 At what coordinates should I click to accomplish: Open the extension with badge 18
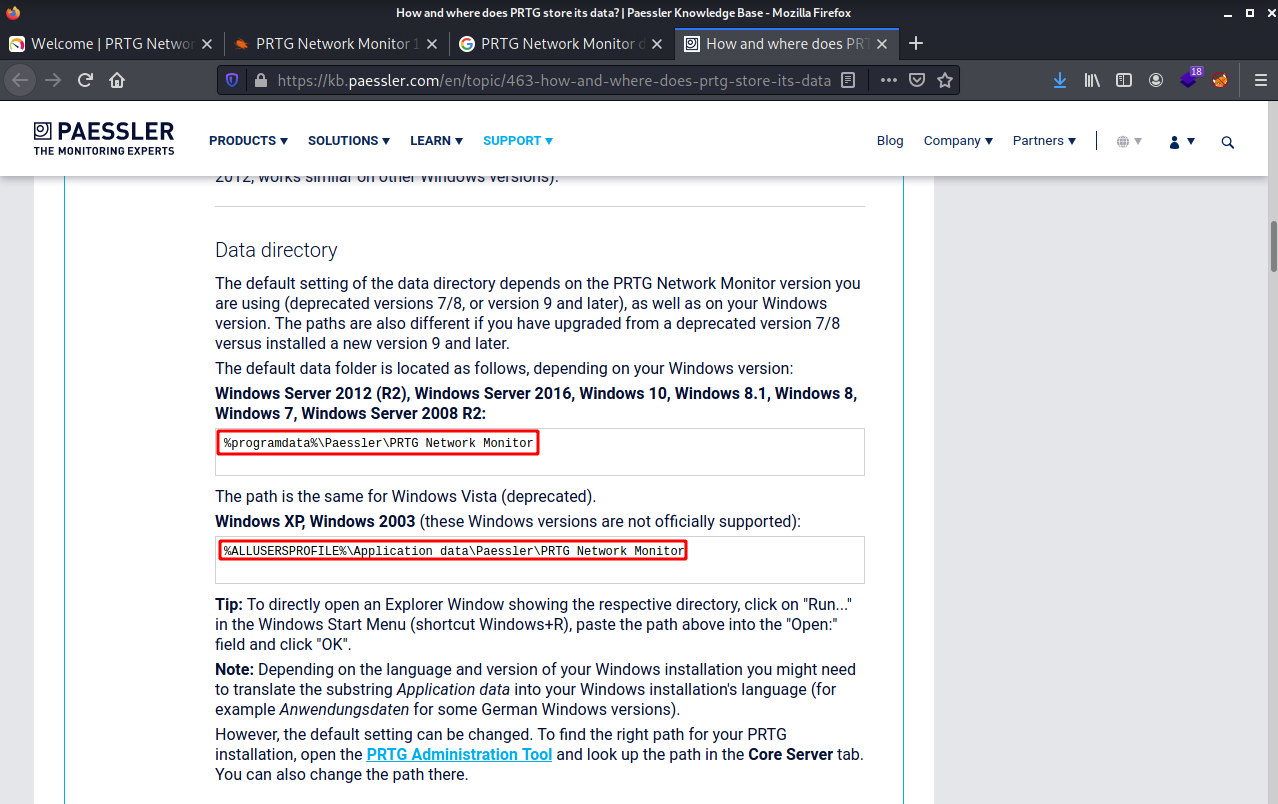tap(1190, 79)
